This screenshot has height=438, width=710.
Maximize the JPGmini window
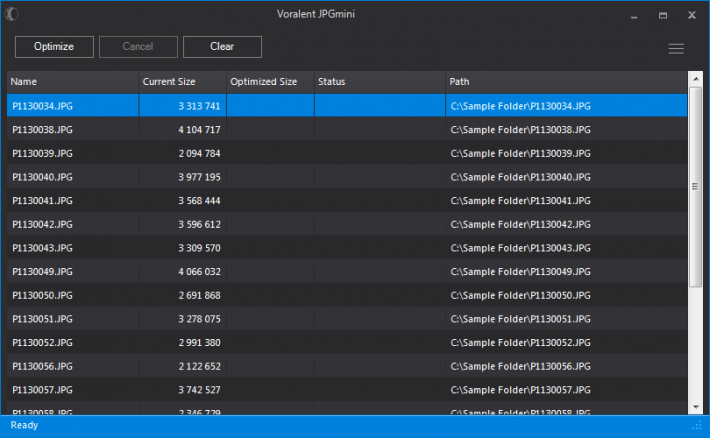[663, 15]
